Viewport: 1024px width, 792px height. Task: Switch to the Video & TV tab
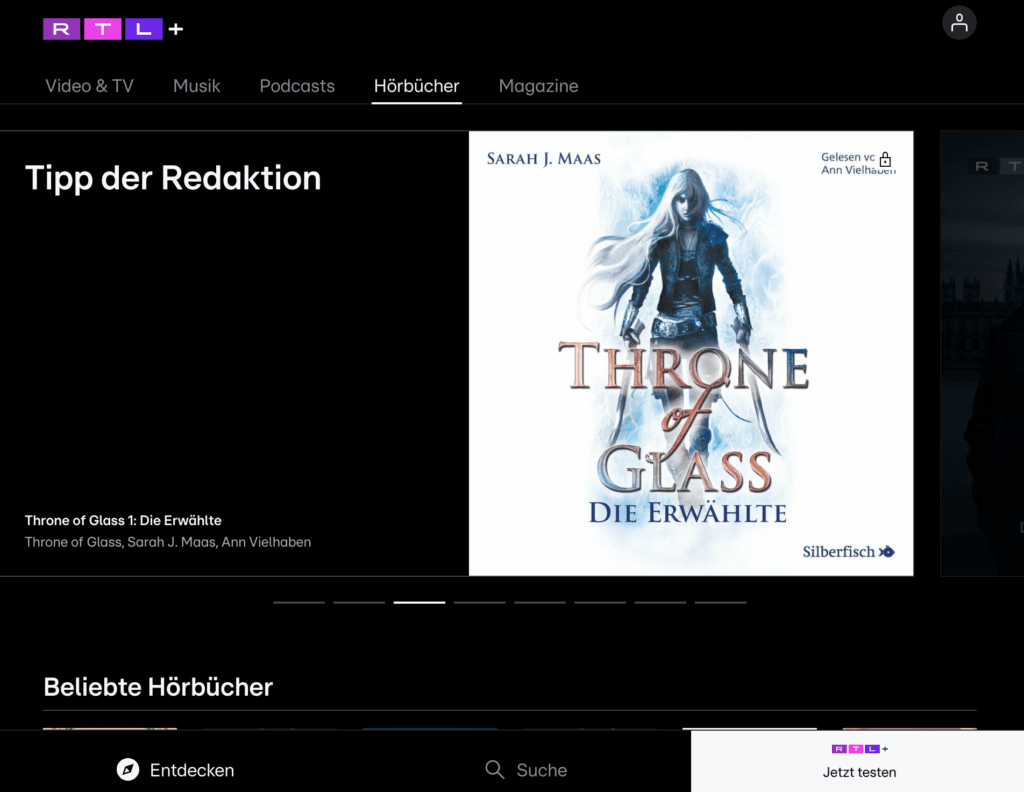(89, 86)
